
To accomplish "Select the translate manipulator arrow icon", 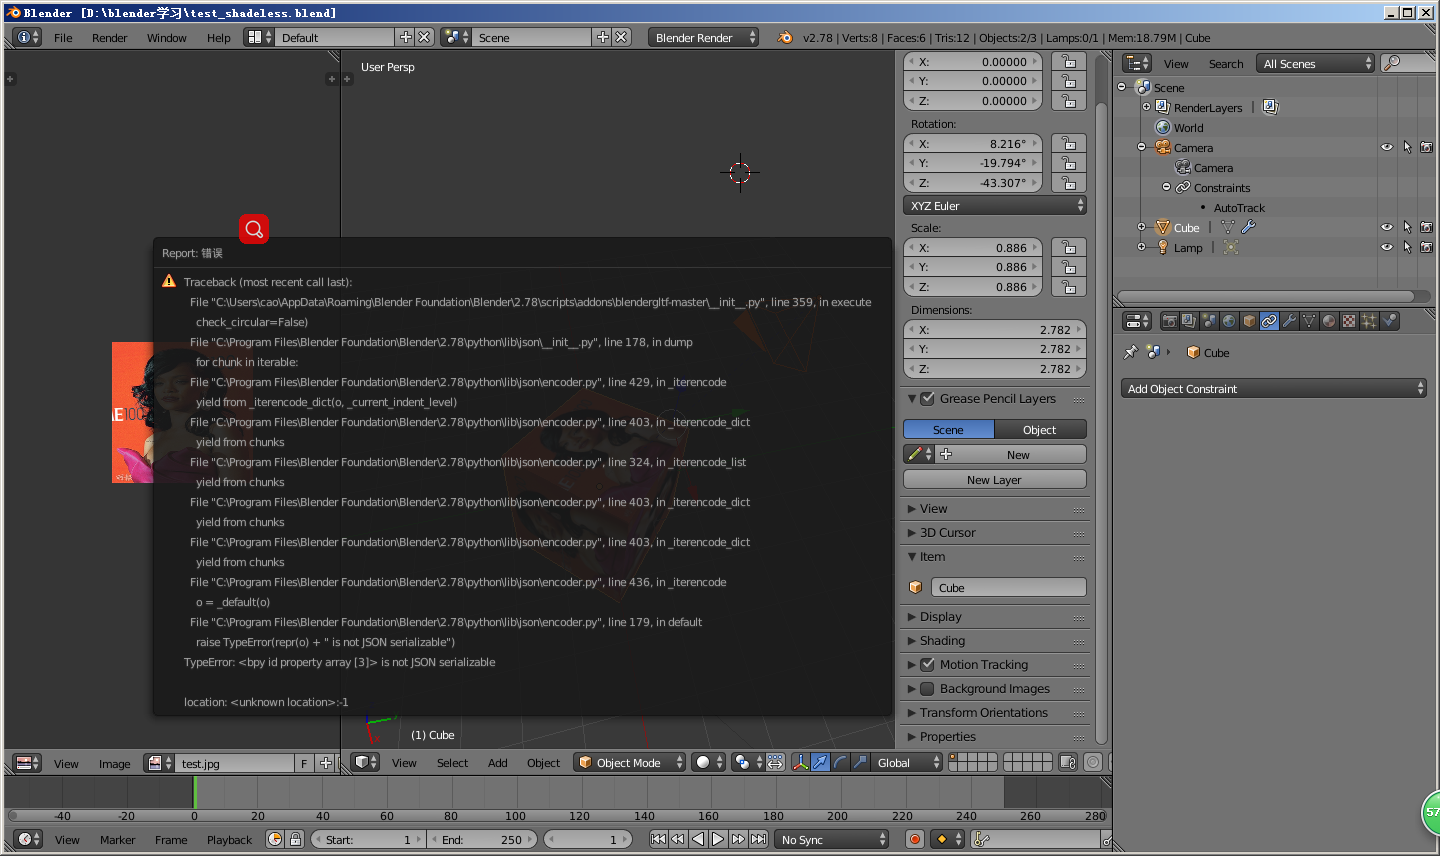I will (x=820, y=762).
